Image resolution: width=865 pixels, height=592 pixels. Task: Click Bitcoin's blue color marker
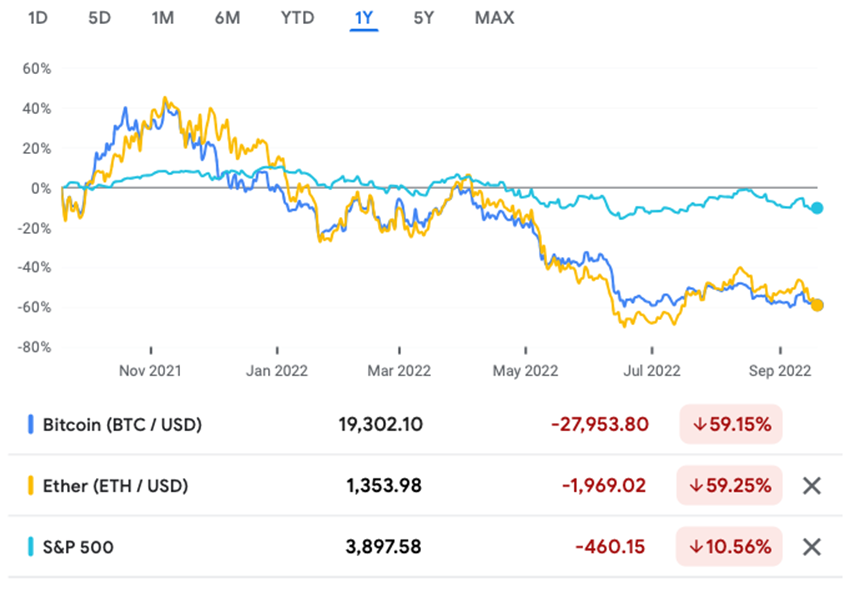[x=31, y=425]
